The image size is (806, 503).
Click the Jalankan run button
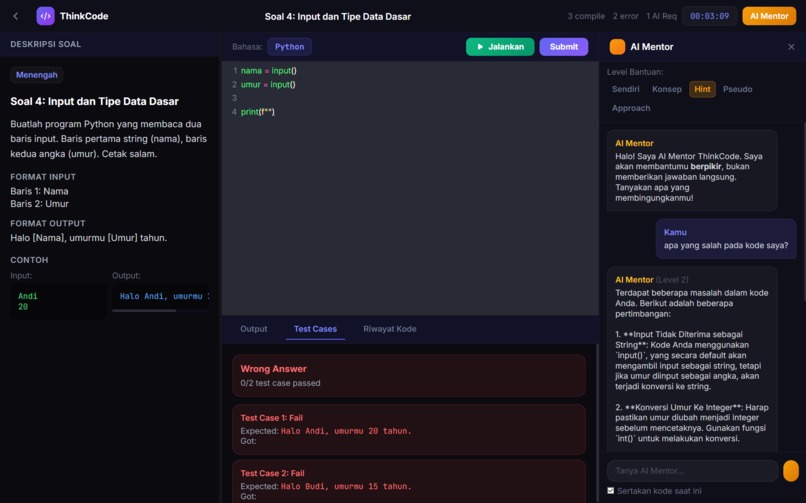[x=500, y=47]
